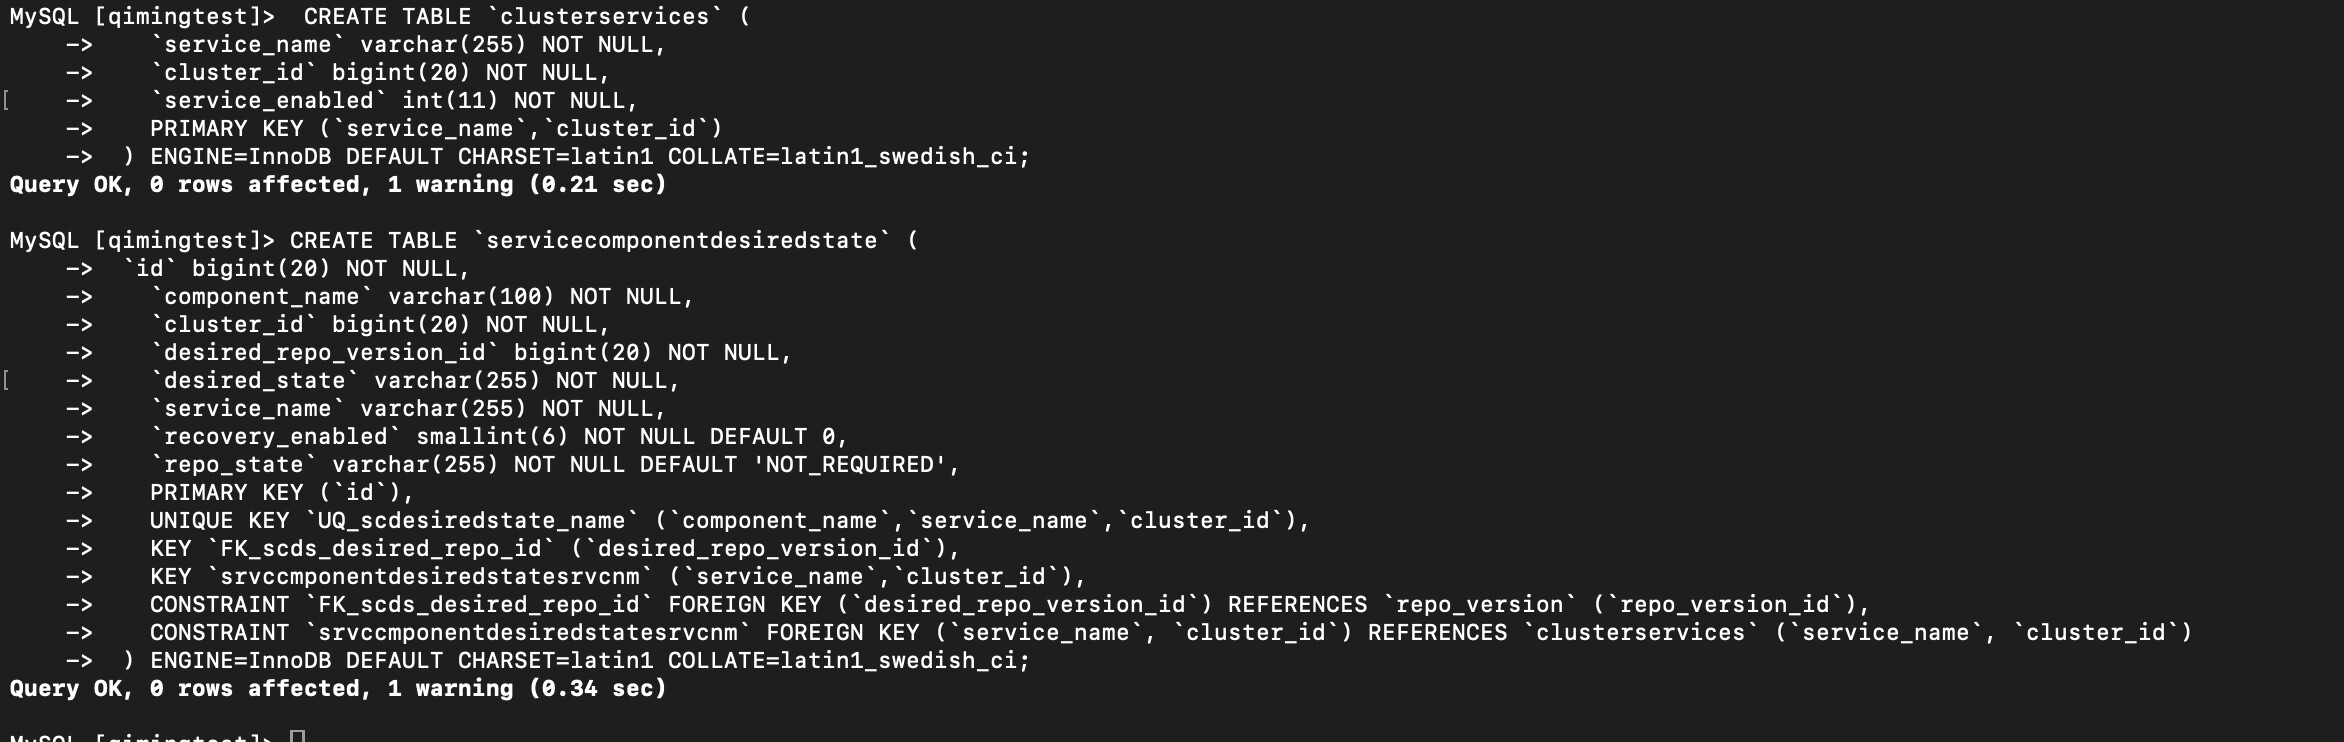This screenshot has width=2344, height=742.
Task: Click the 'component_name' varchar(100) column definition
Action: (x=422, y=297)
